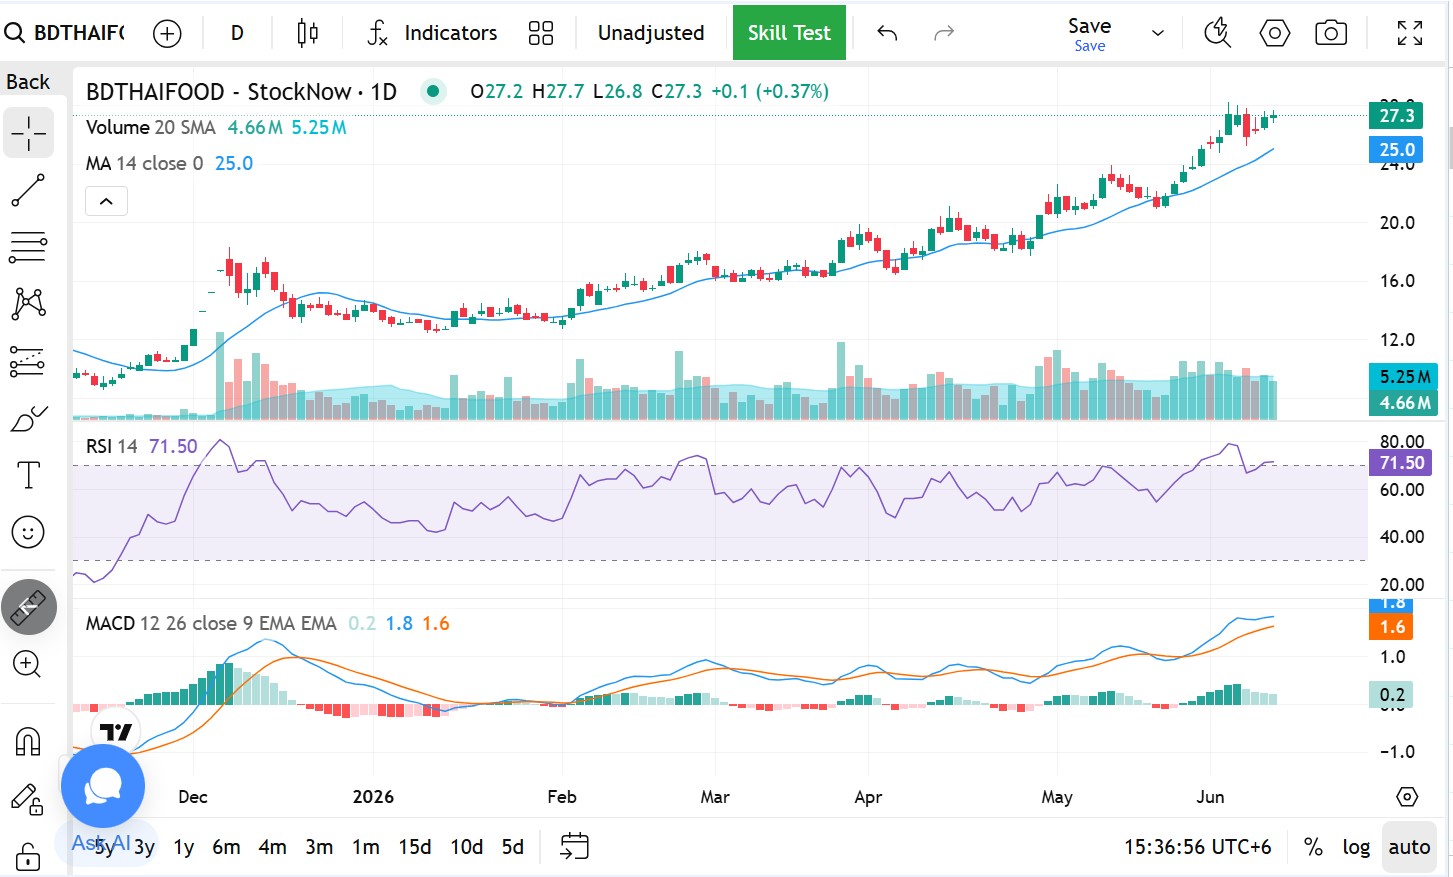Select the Volume 20 SMA legend
This screenshot has width=1453, height=877.
[151, 127]
